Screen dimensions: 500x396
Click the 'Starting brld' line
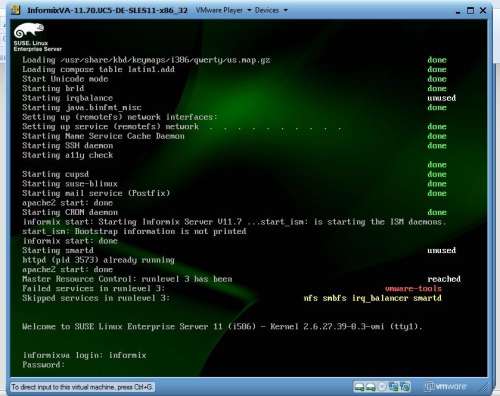pyautogui.click(x=53, y=88)
